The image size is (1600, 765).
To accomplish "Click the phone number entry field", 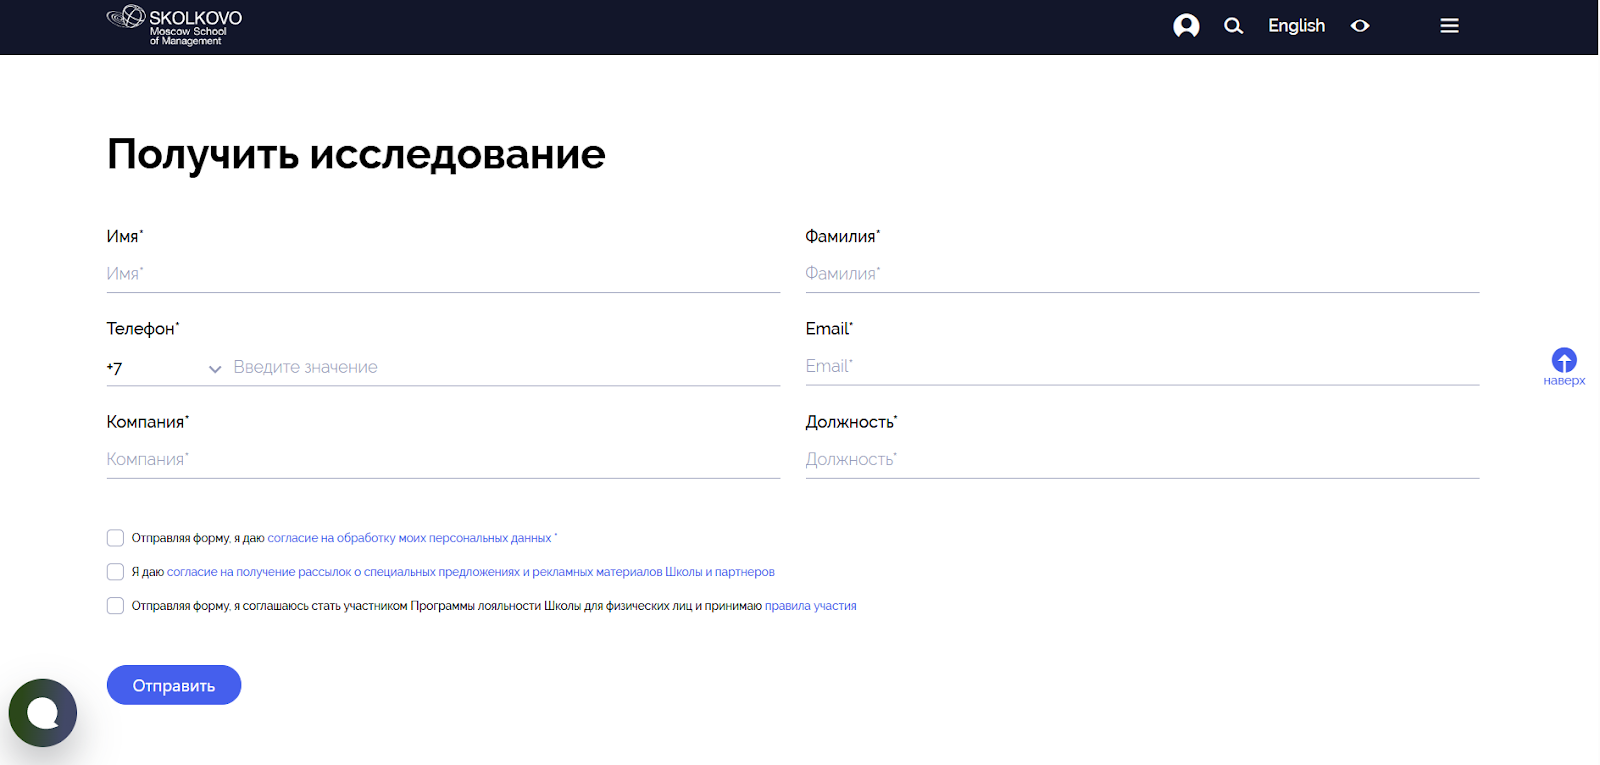I will (x=505, y=368).
